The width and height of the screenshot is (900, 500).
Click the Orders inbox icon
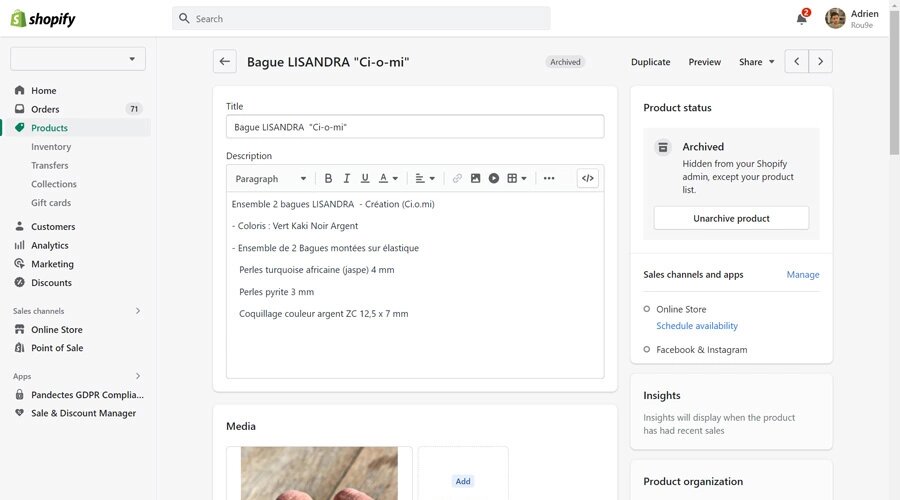point(20,108)
